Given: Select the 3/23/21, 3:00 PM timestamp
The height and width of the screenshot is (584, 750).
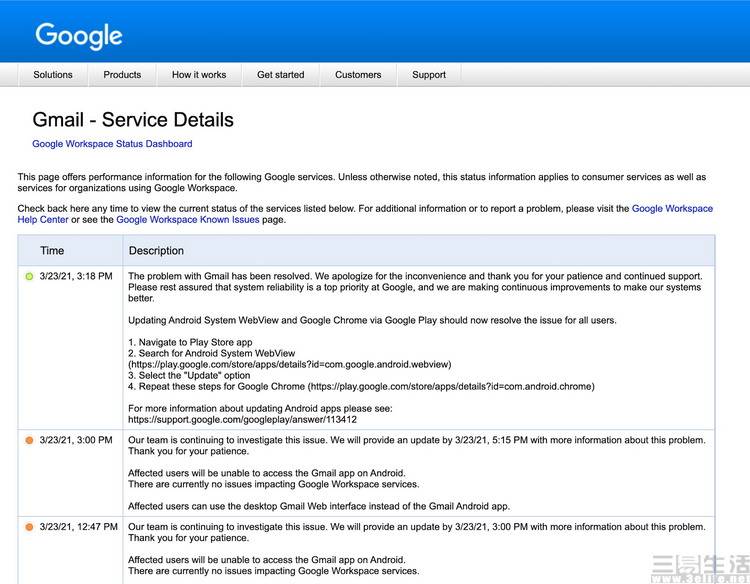Looking at the screenshot, I should pos(76,440).
